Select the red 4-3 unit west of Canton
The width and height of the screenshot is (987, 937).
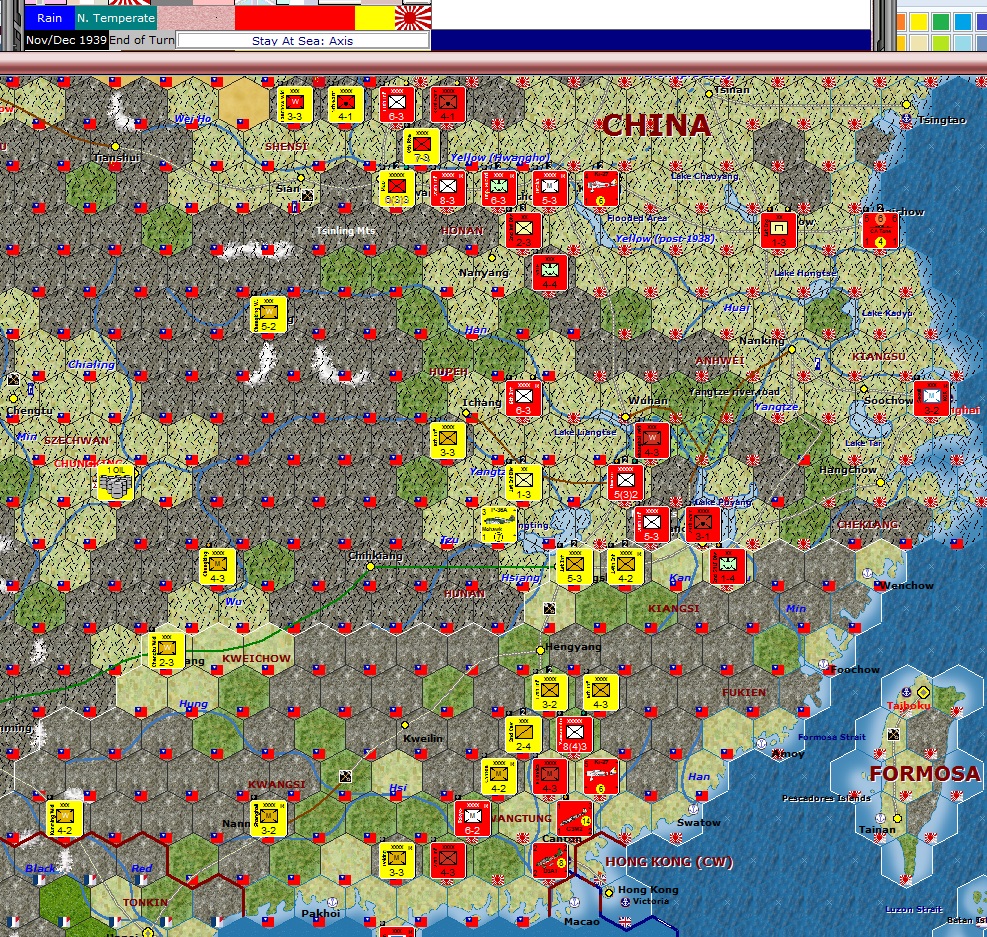tap(448, 861)
